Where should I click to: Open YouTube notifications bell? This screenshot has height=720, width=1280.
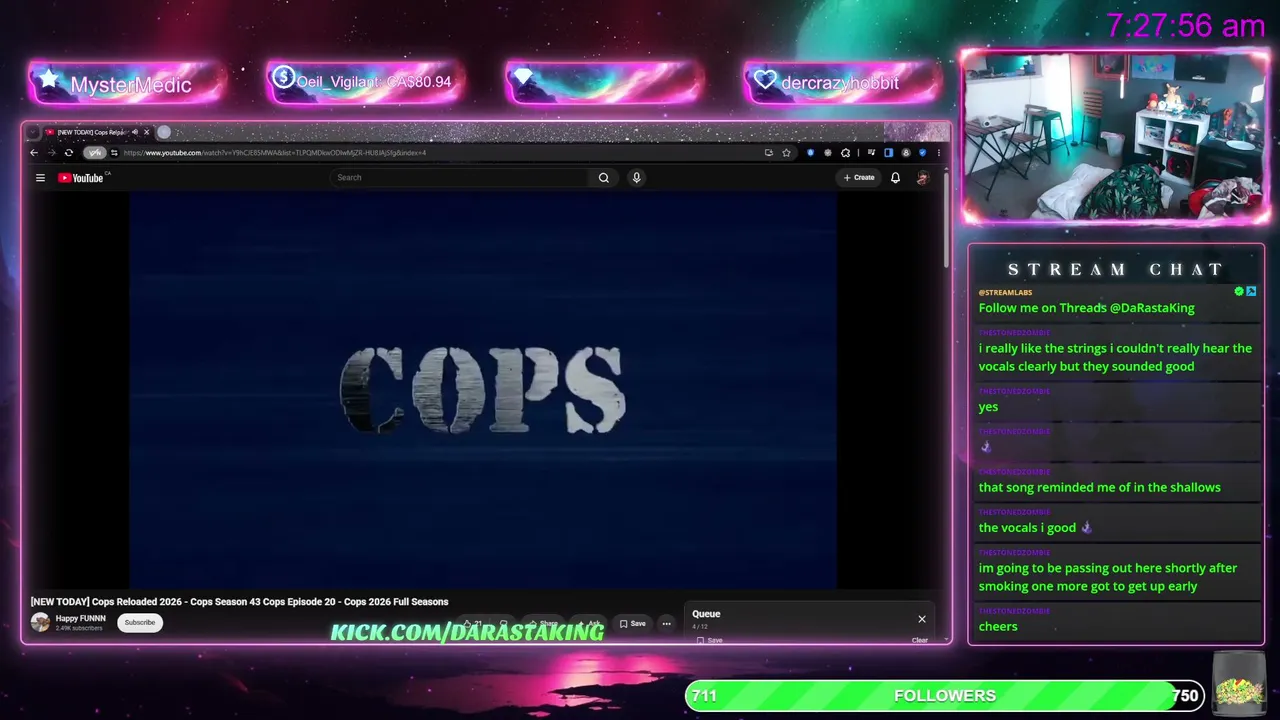coord(895,178)
